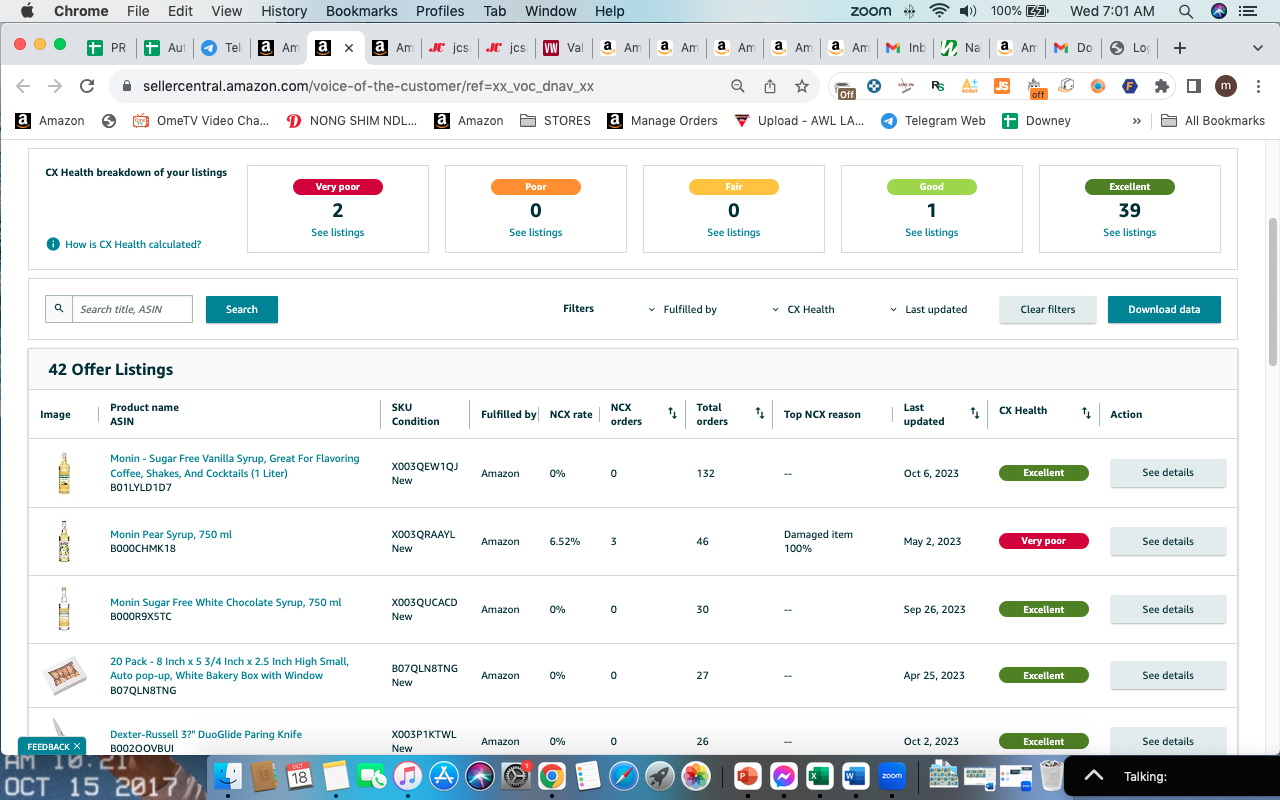This screenshot has width=1280, height=800.
Task: Click the bakery box product thumbnail
Action: (x=64, y=676)
